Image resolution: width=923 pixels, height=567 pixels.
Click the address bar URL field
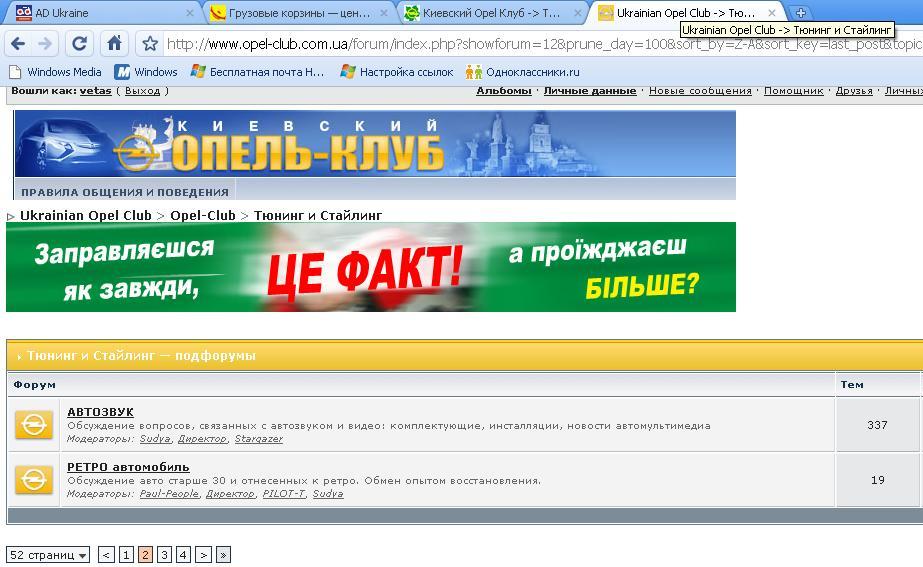coord(542,44)
